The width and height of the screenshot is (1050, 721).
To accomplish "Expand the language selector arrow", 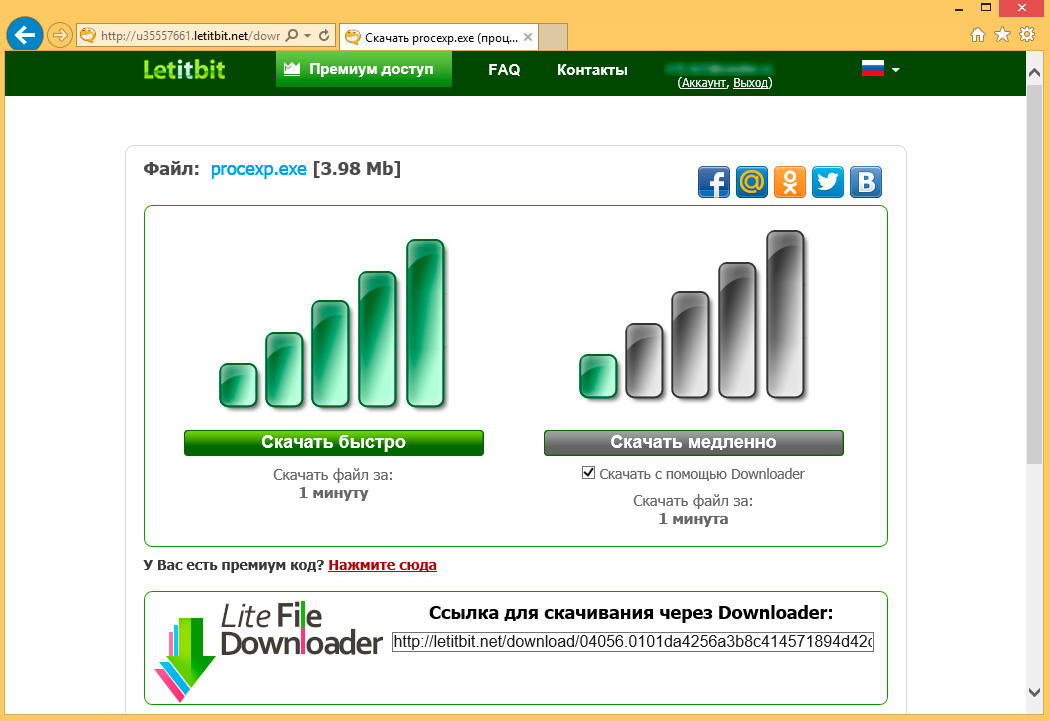I will point(895,70).
